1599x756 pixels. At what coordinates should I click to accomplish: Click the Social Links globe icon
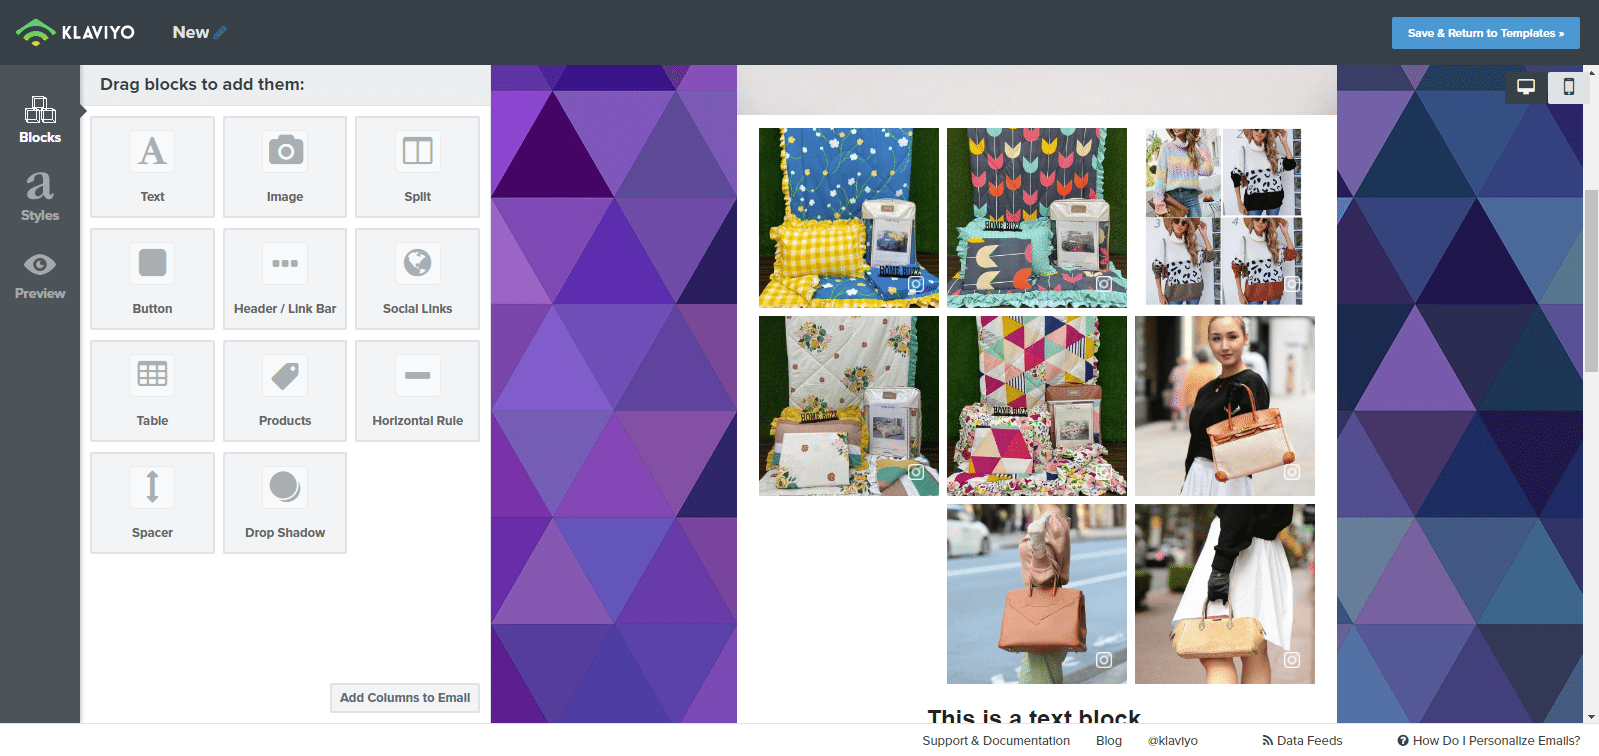(417, 263)
